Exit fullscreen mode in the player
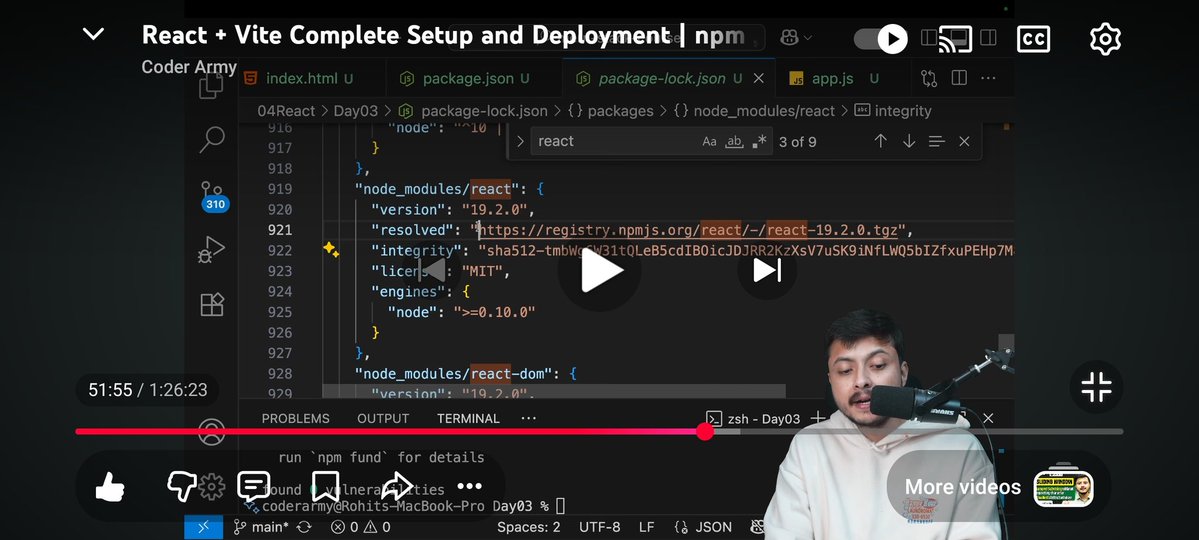This screenshot has width=1199, height=540. tap(1096, 387)
